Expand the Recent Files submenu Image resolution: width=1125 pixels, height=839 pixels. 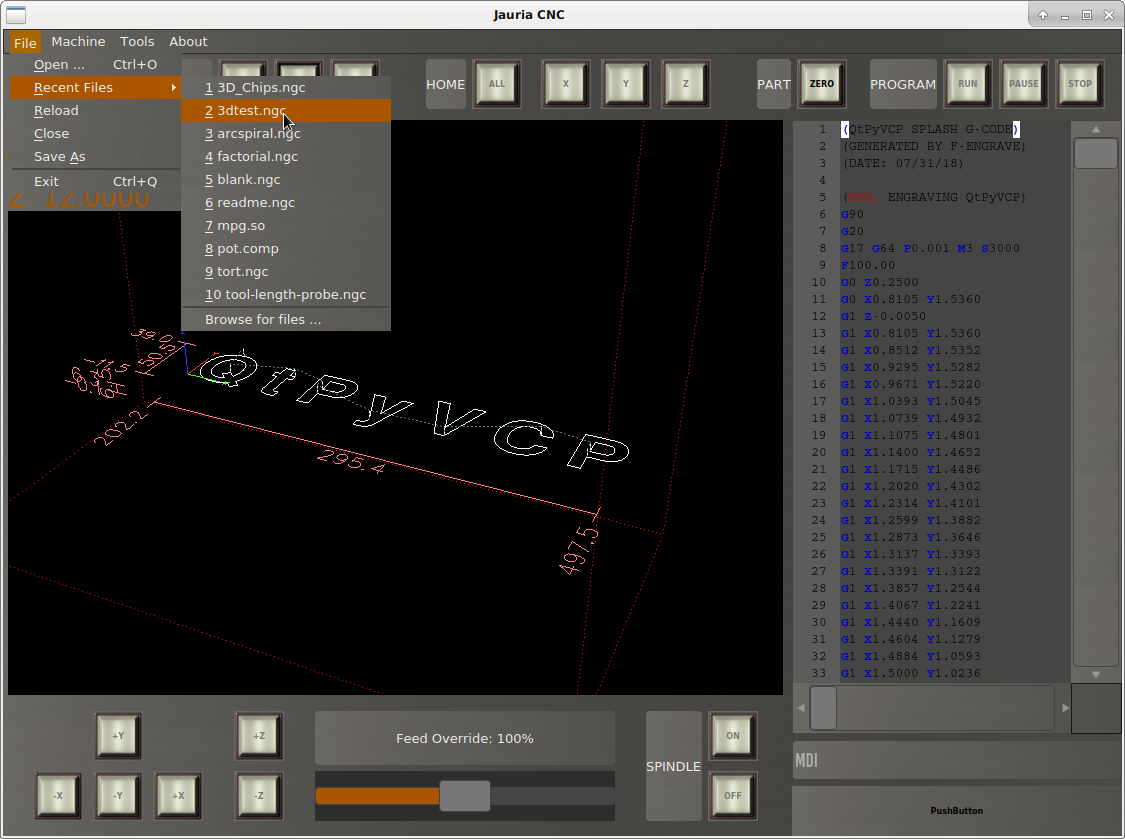point(95,88)
